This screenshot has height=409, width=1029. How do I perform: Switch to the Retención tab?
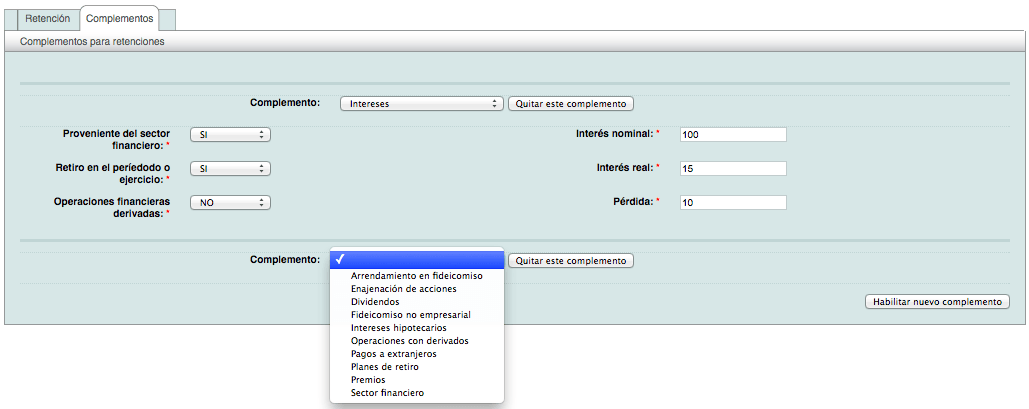(47, 18)
